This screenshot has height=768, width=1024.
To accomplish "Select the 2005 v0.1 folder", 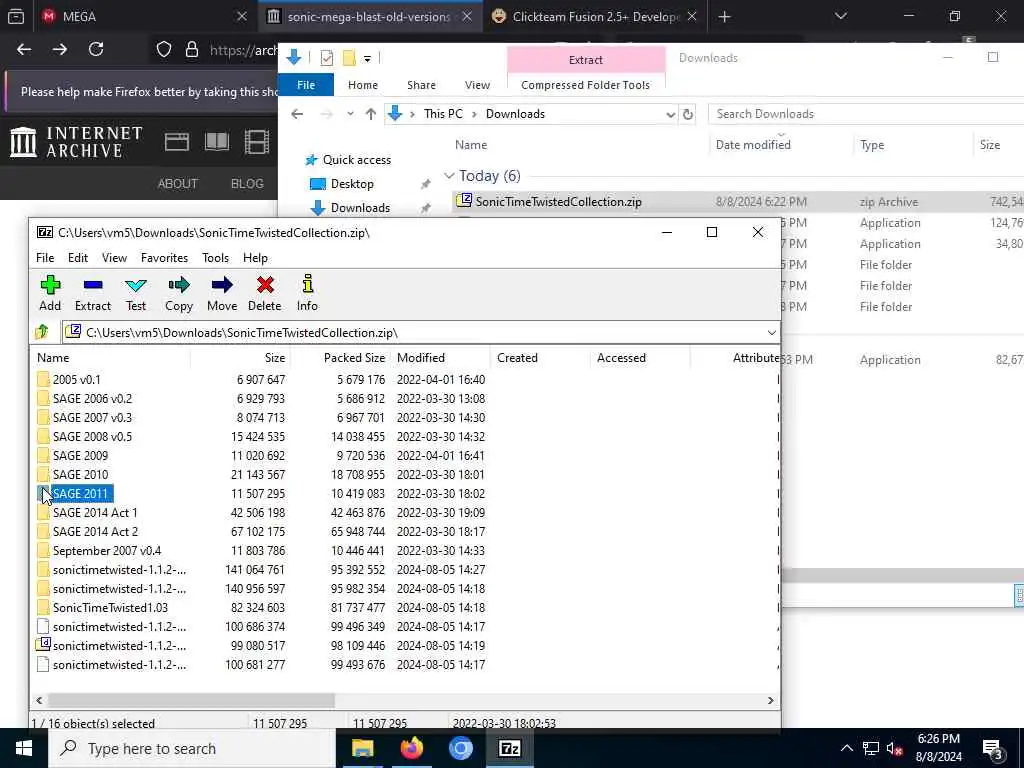I will click(x=76, y=379).
